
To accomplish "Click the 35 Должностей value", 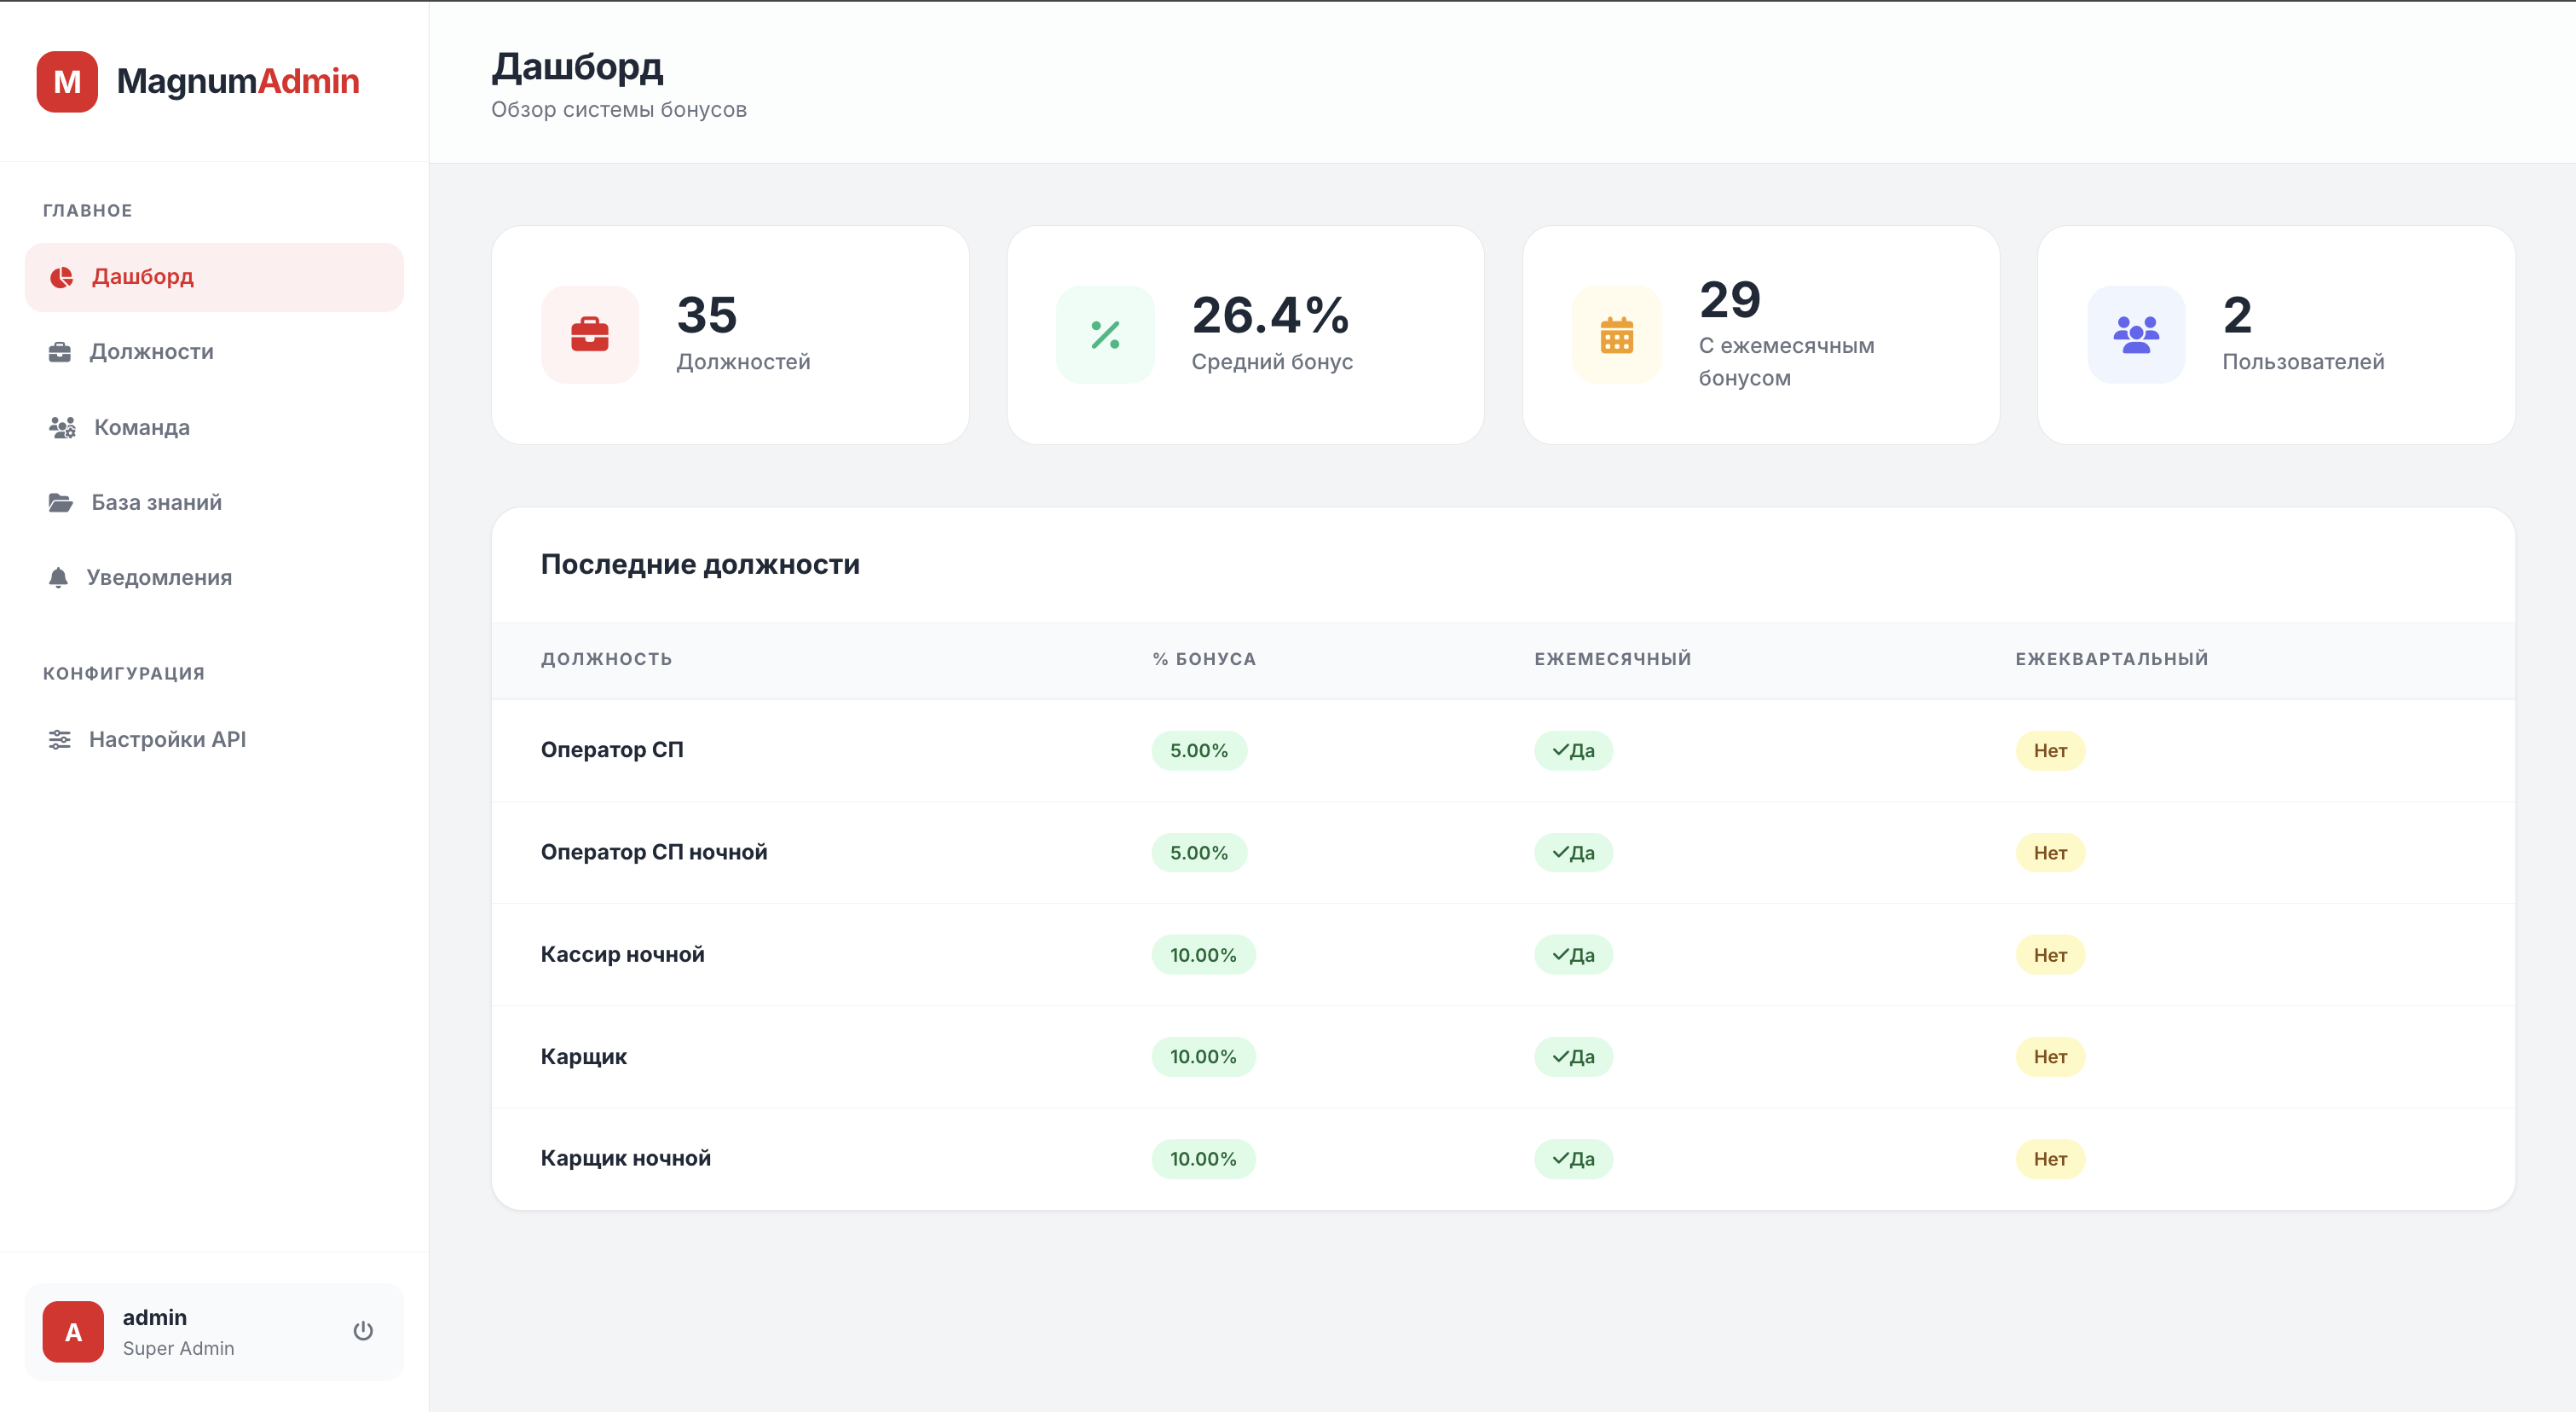I will click(707, 315).
